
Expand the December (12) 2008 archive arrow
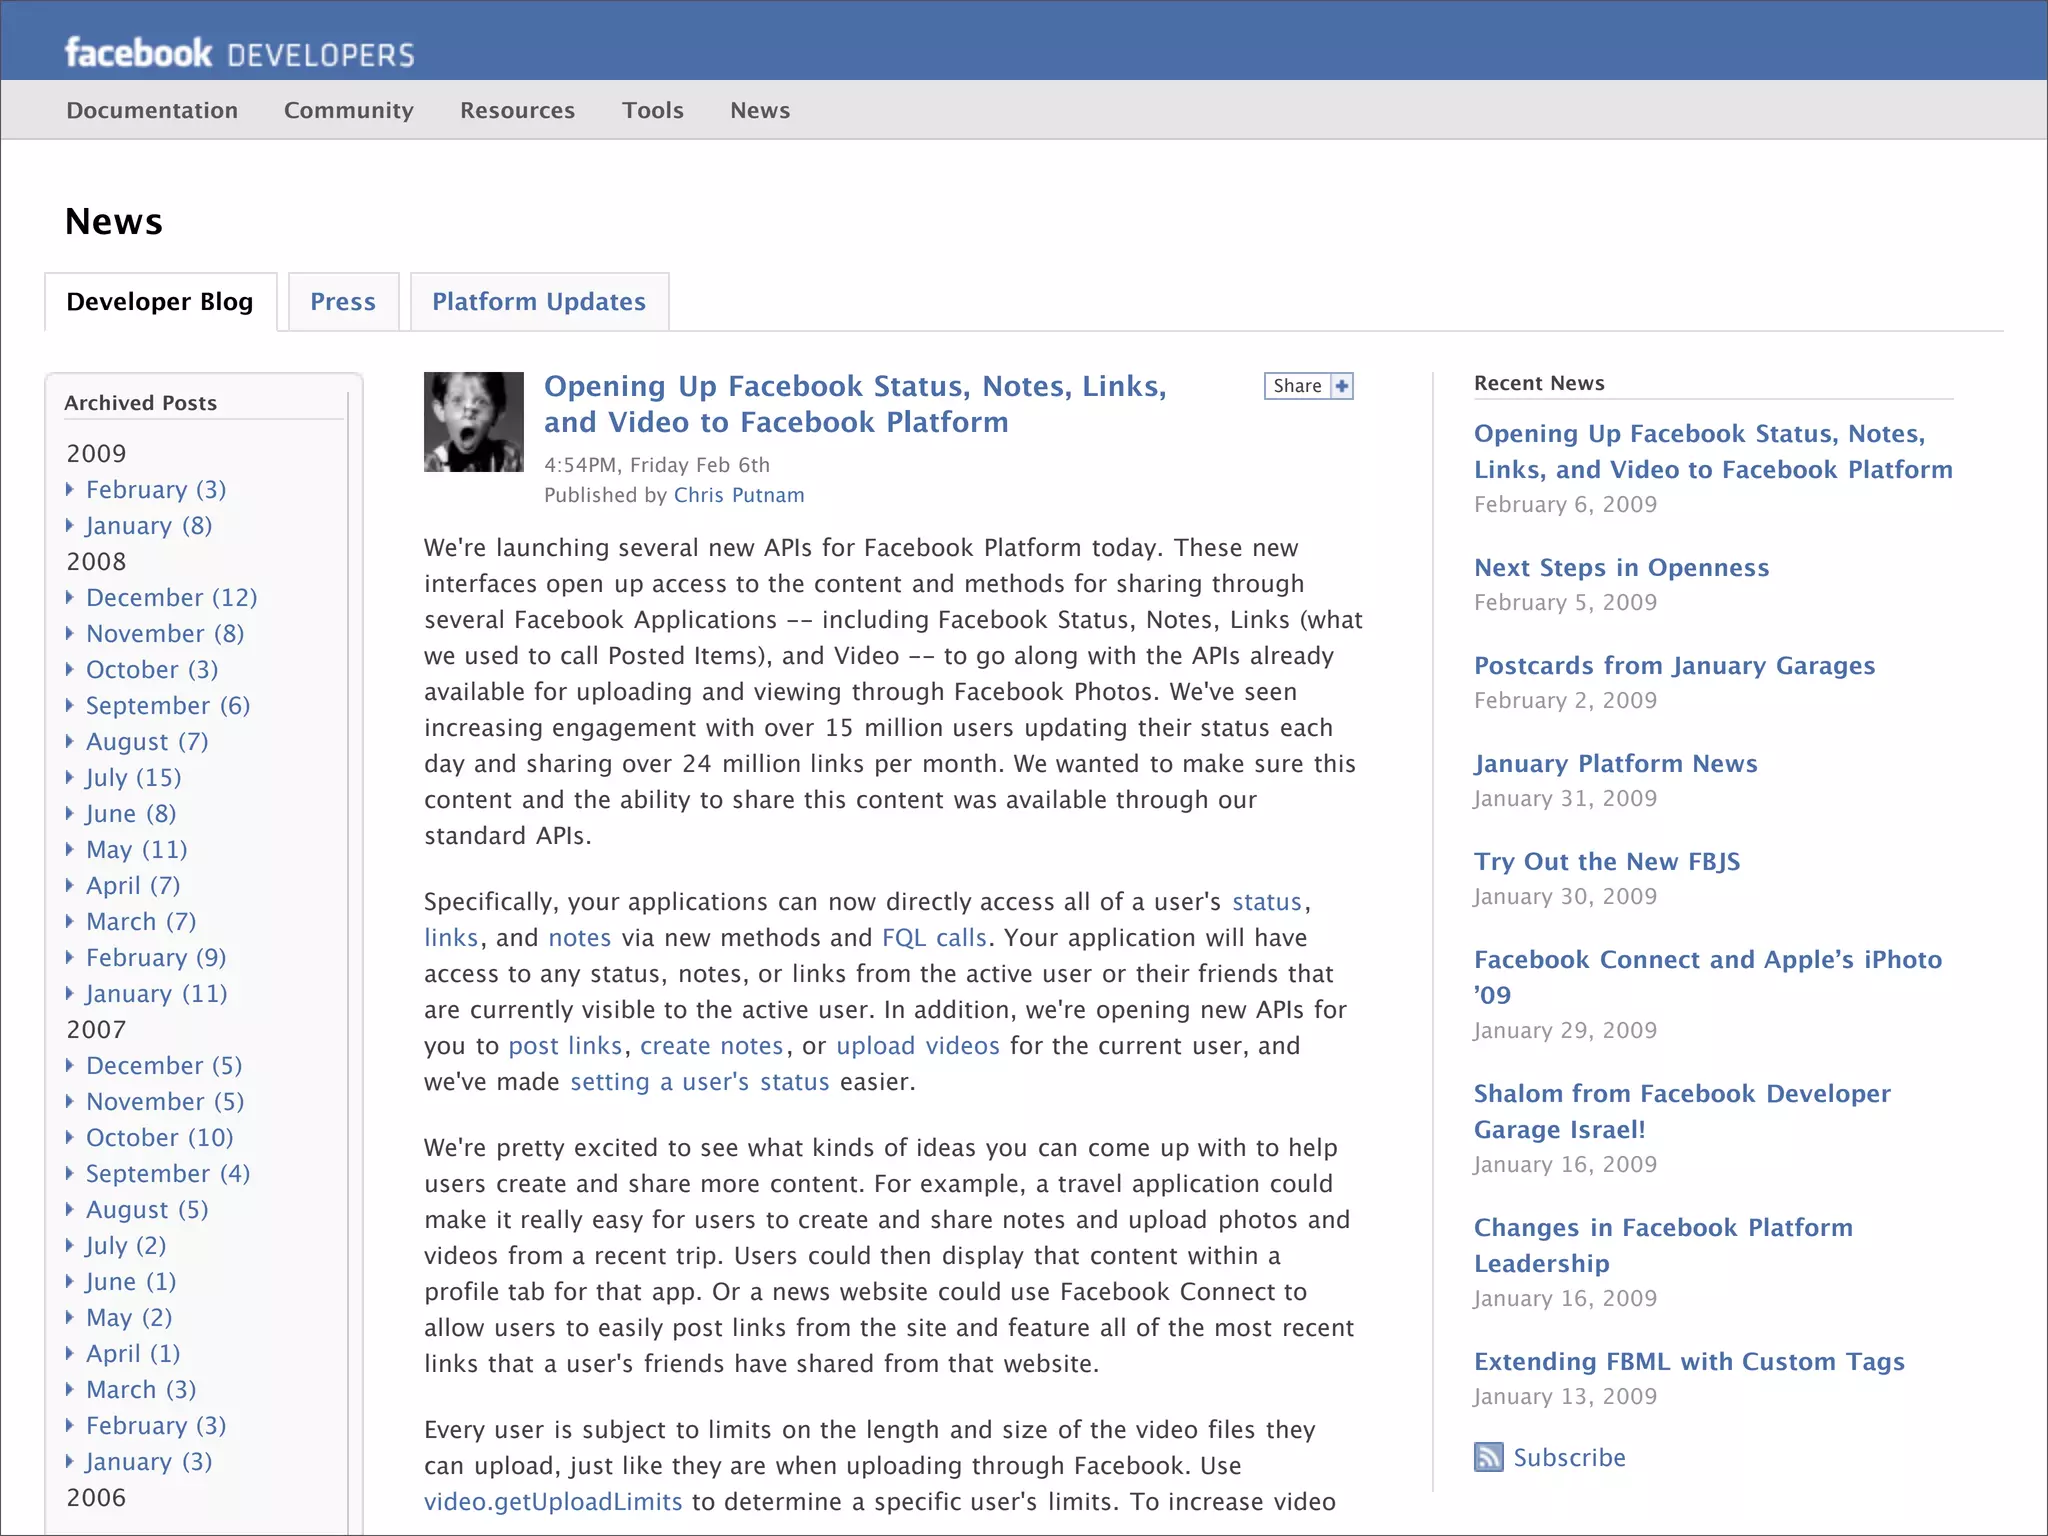coord(70,597)
